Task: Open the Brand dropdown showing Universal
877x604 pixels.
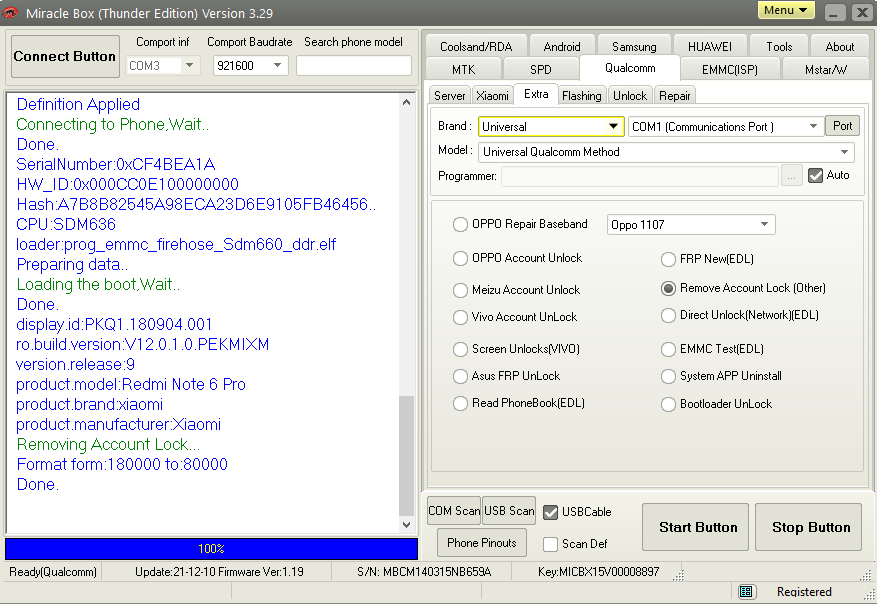Action: (x=551, y=126)
